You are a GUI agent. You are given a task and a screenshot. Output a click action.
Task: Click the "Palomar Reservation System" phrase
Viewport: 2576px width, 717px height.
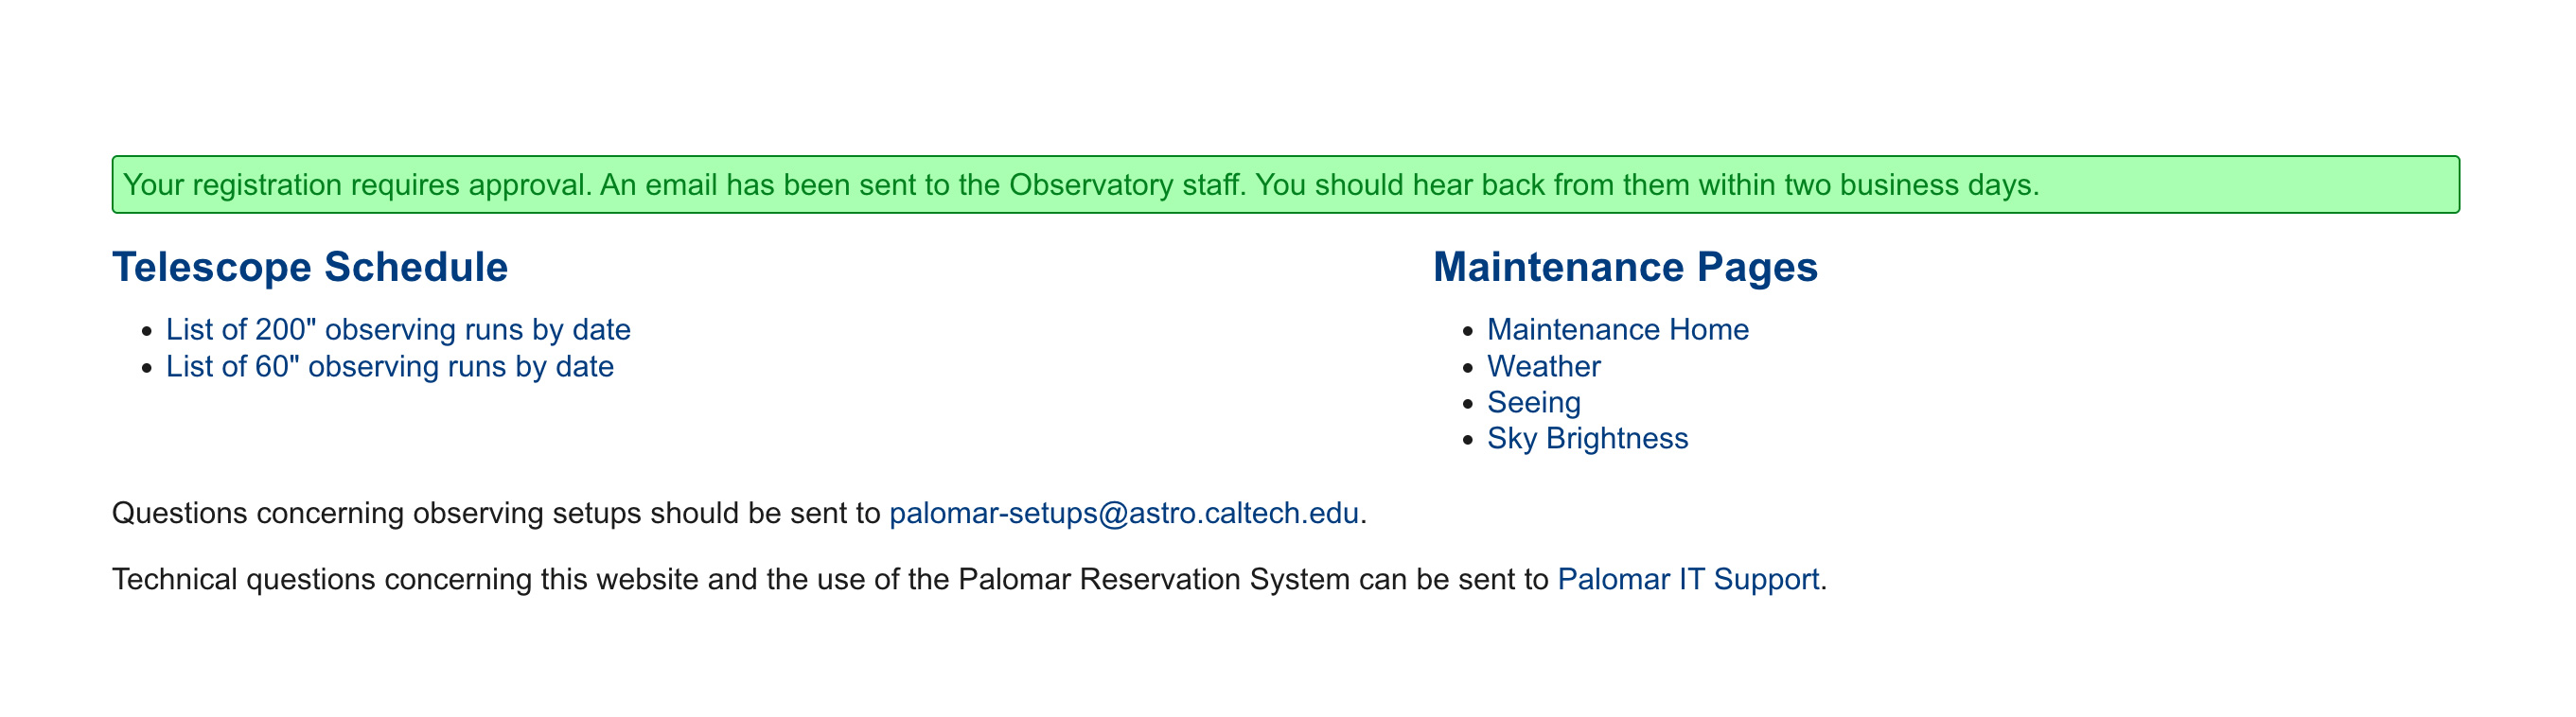[1153, 579]
